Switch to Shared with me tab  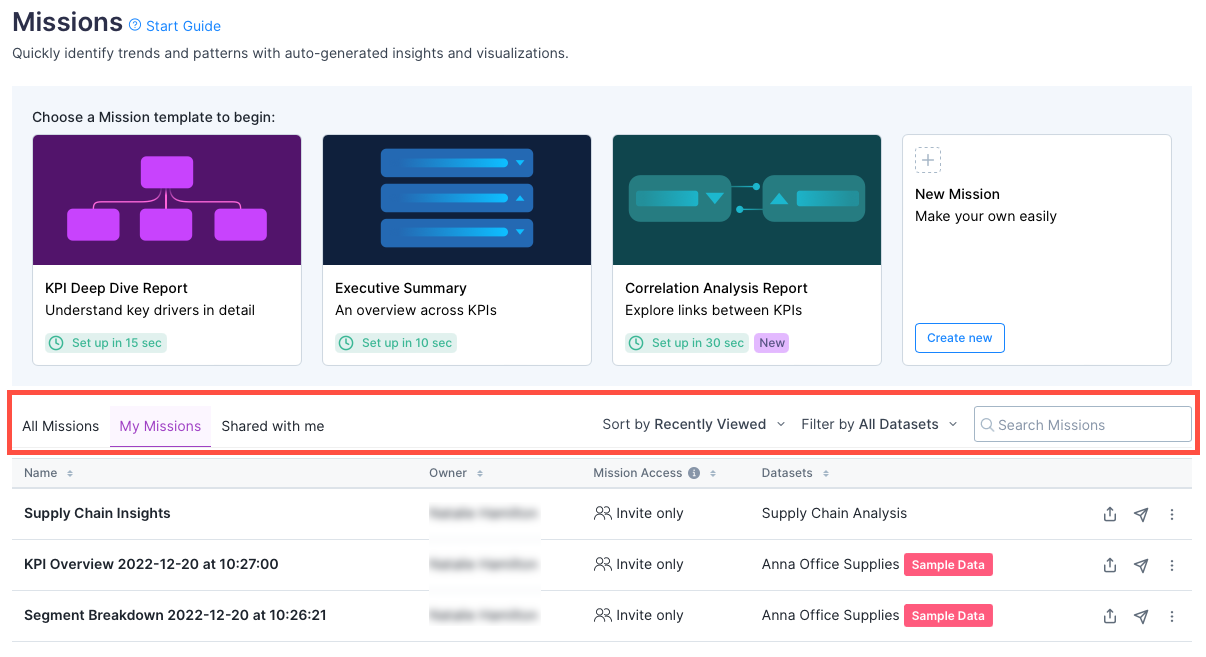pos(273,426)
